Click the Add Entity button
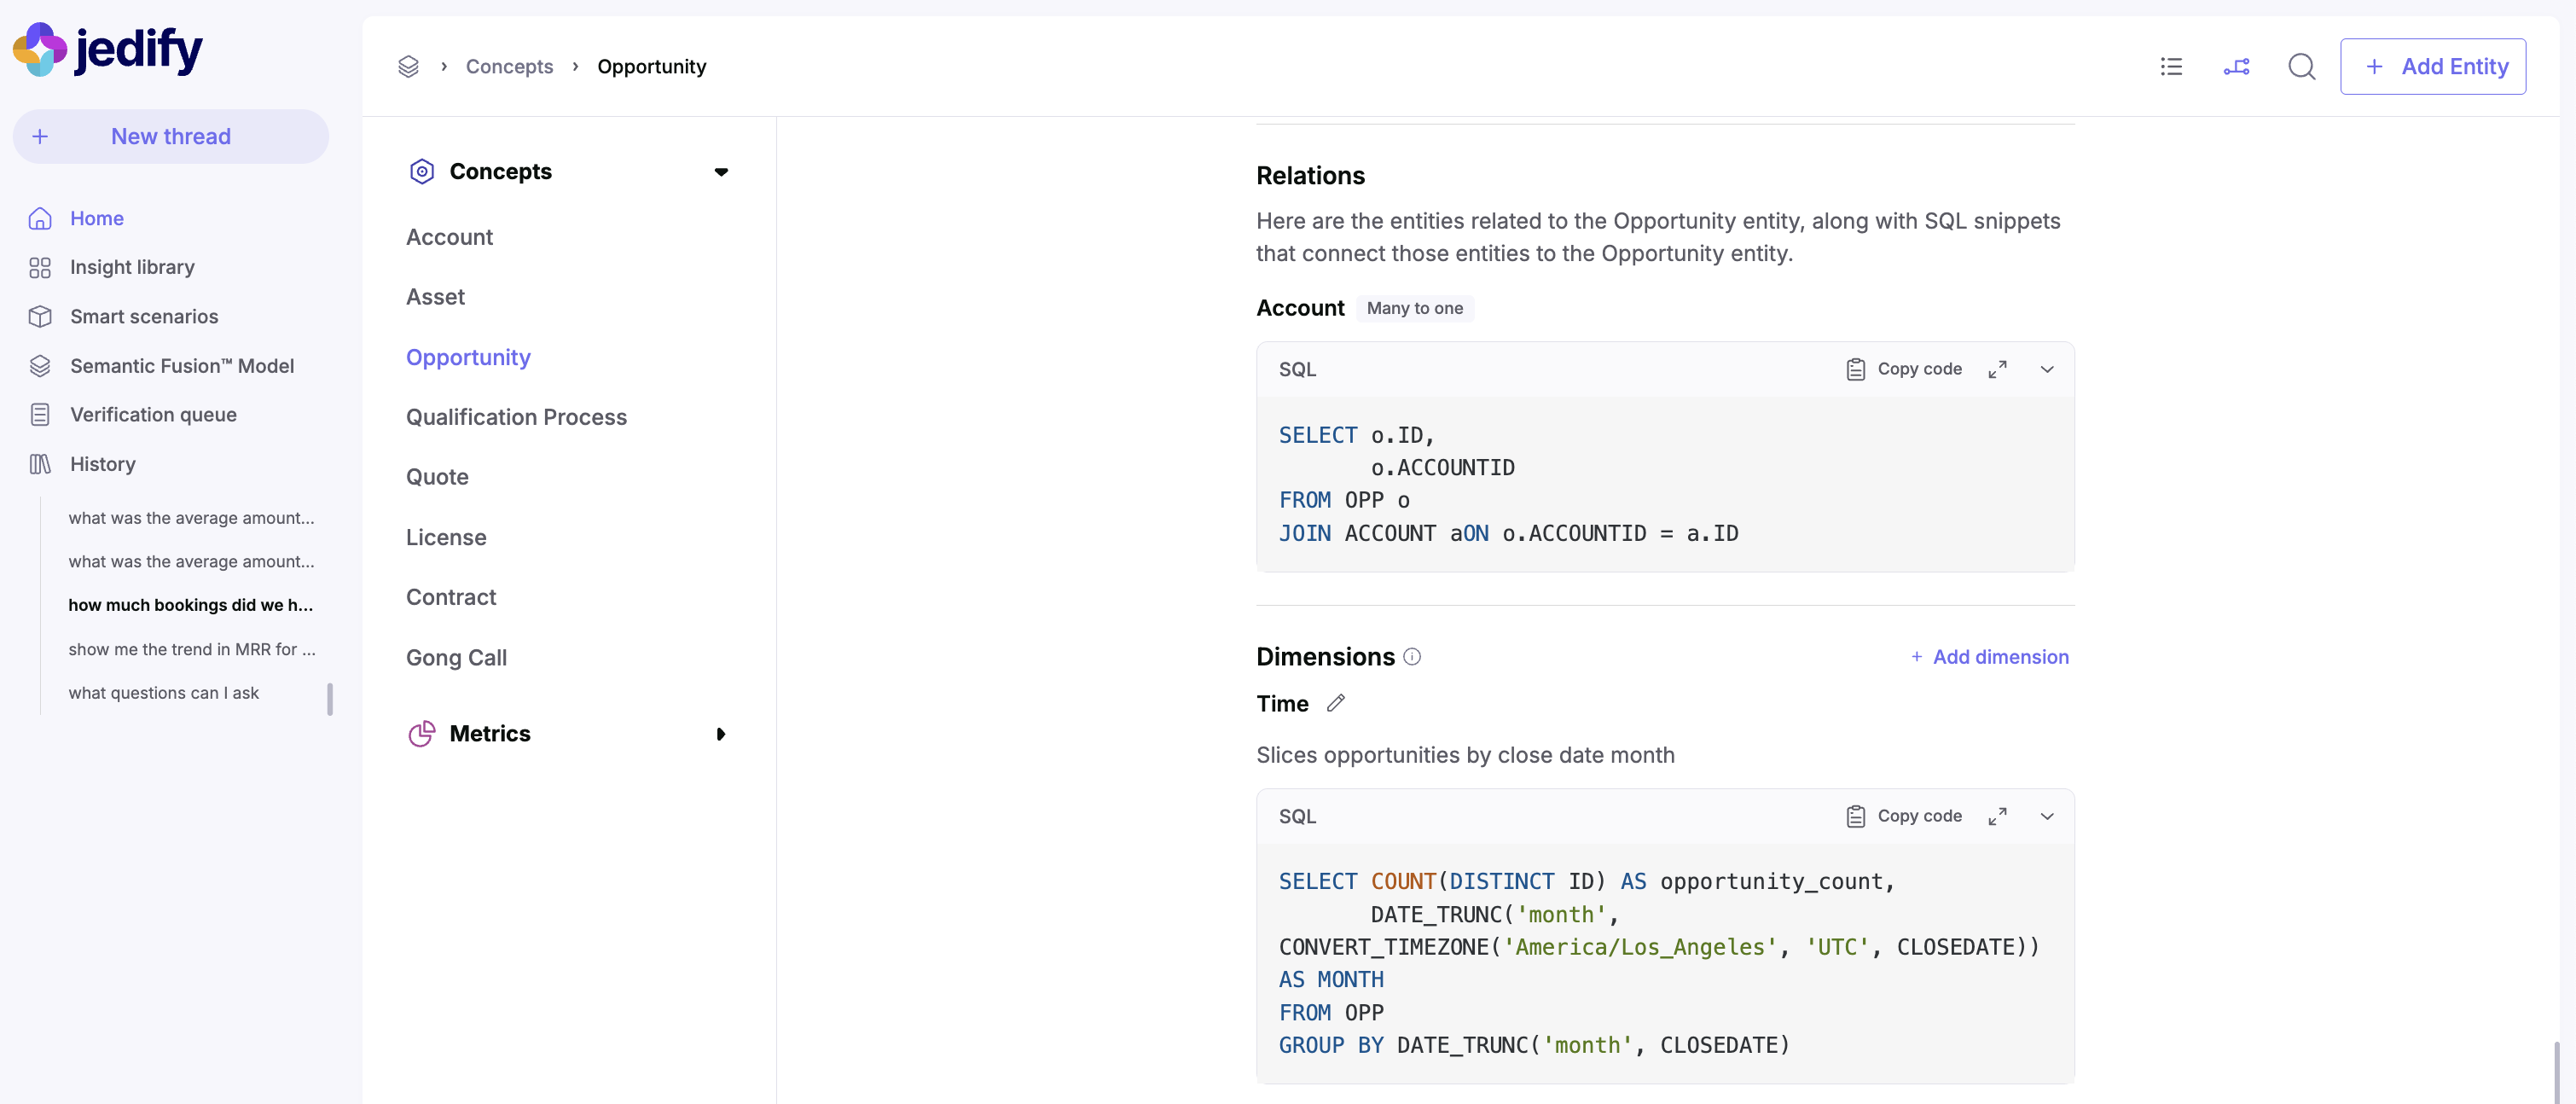 point(2432,66)
